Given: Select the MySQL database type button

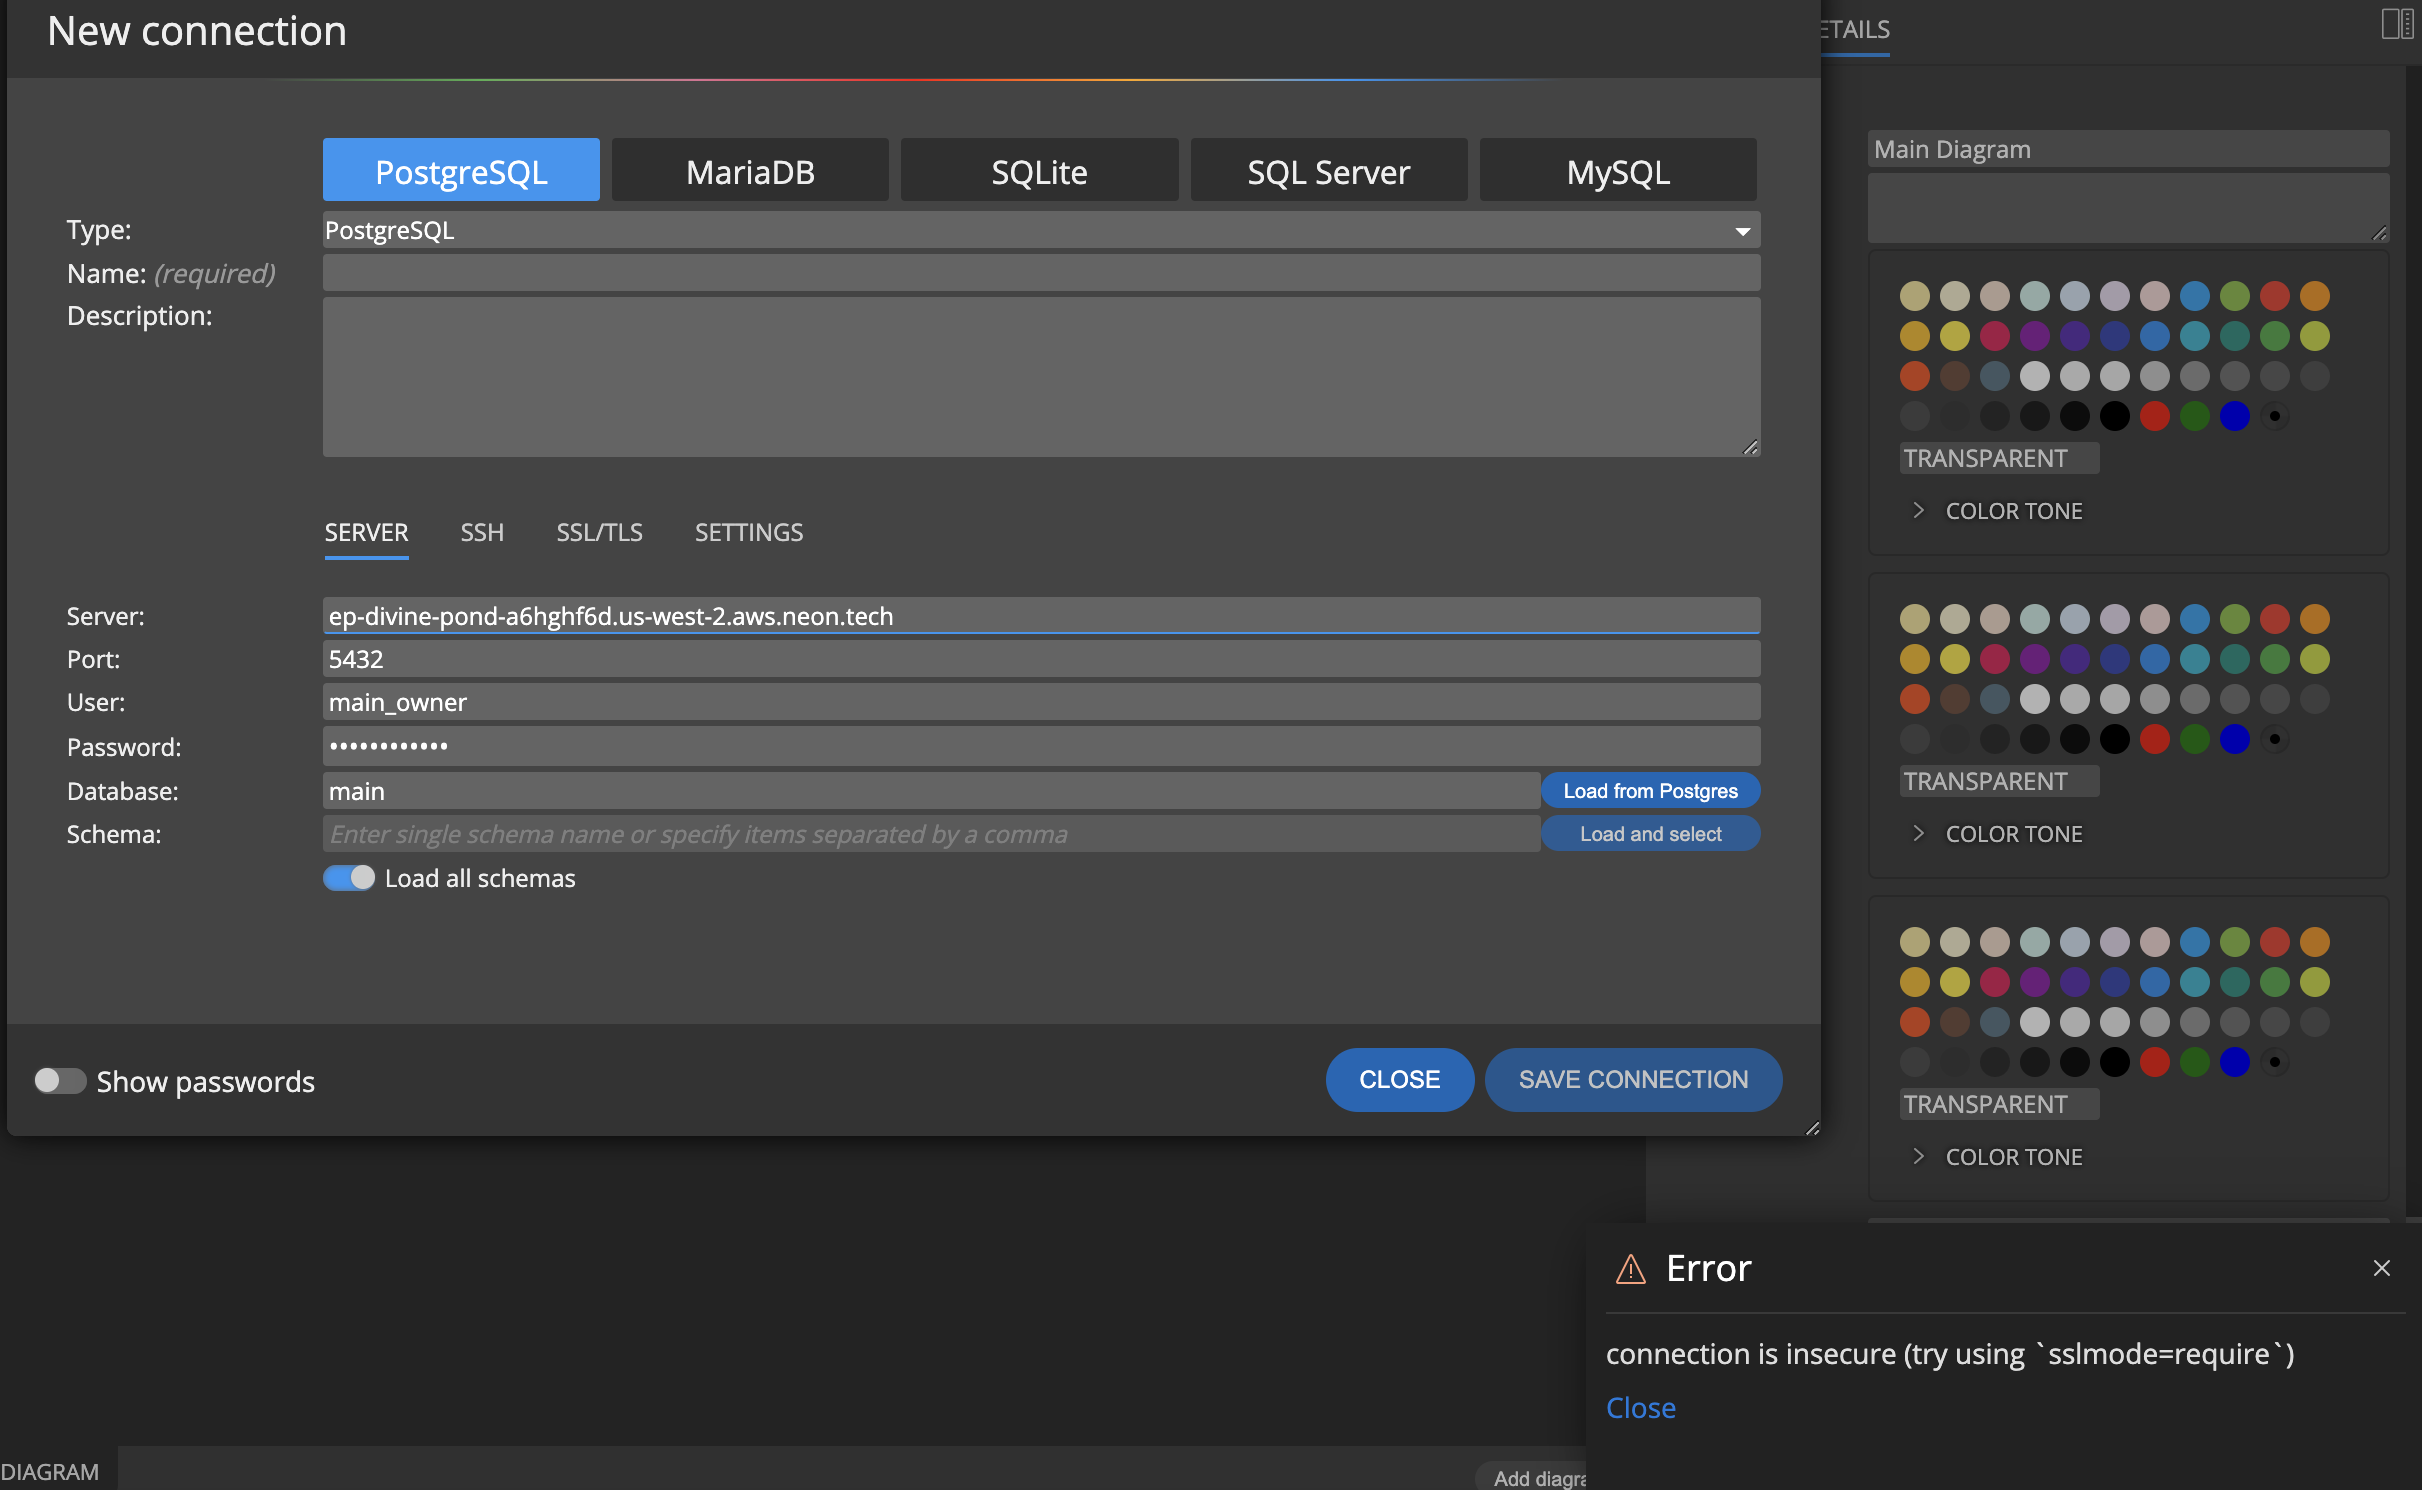Looking at the screenshot, I should [1618, 171].
